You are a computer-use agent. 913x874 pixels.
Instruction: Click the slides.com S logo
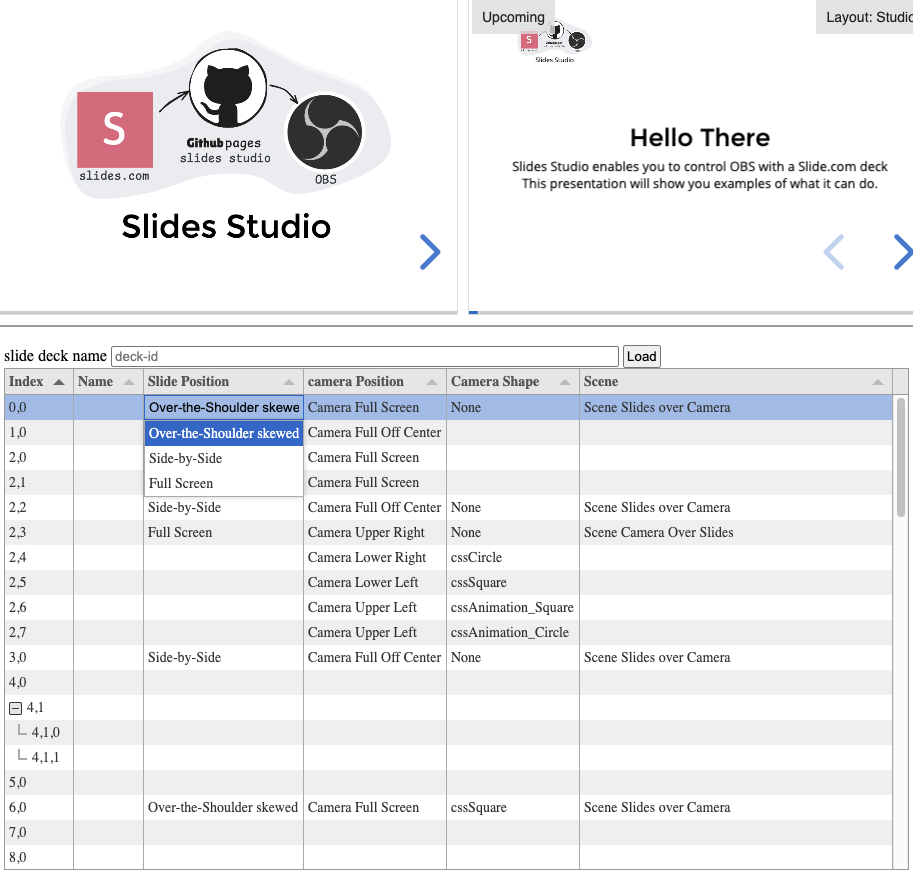pyautogui.click(x=115, y=130)
